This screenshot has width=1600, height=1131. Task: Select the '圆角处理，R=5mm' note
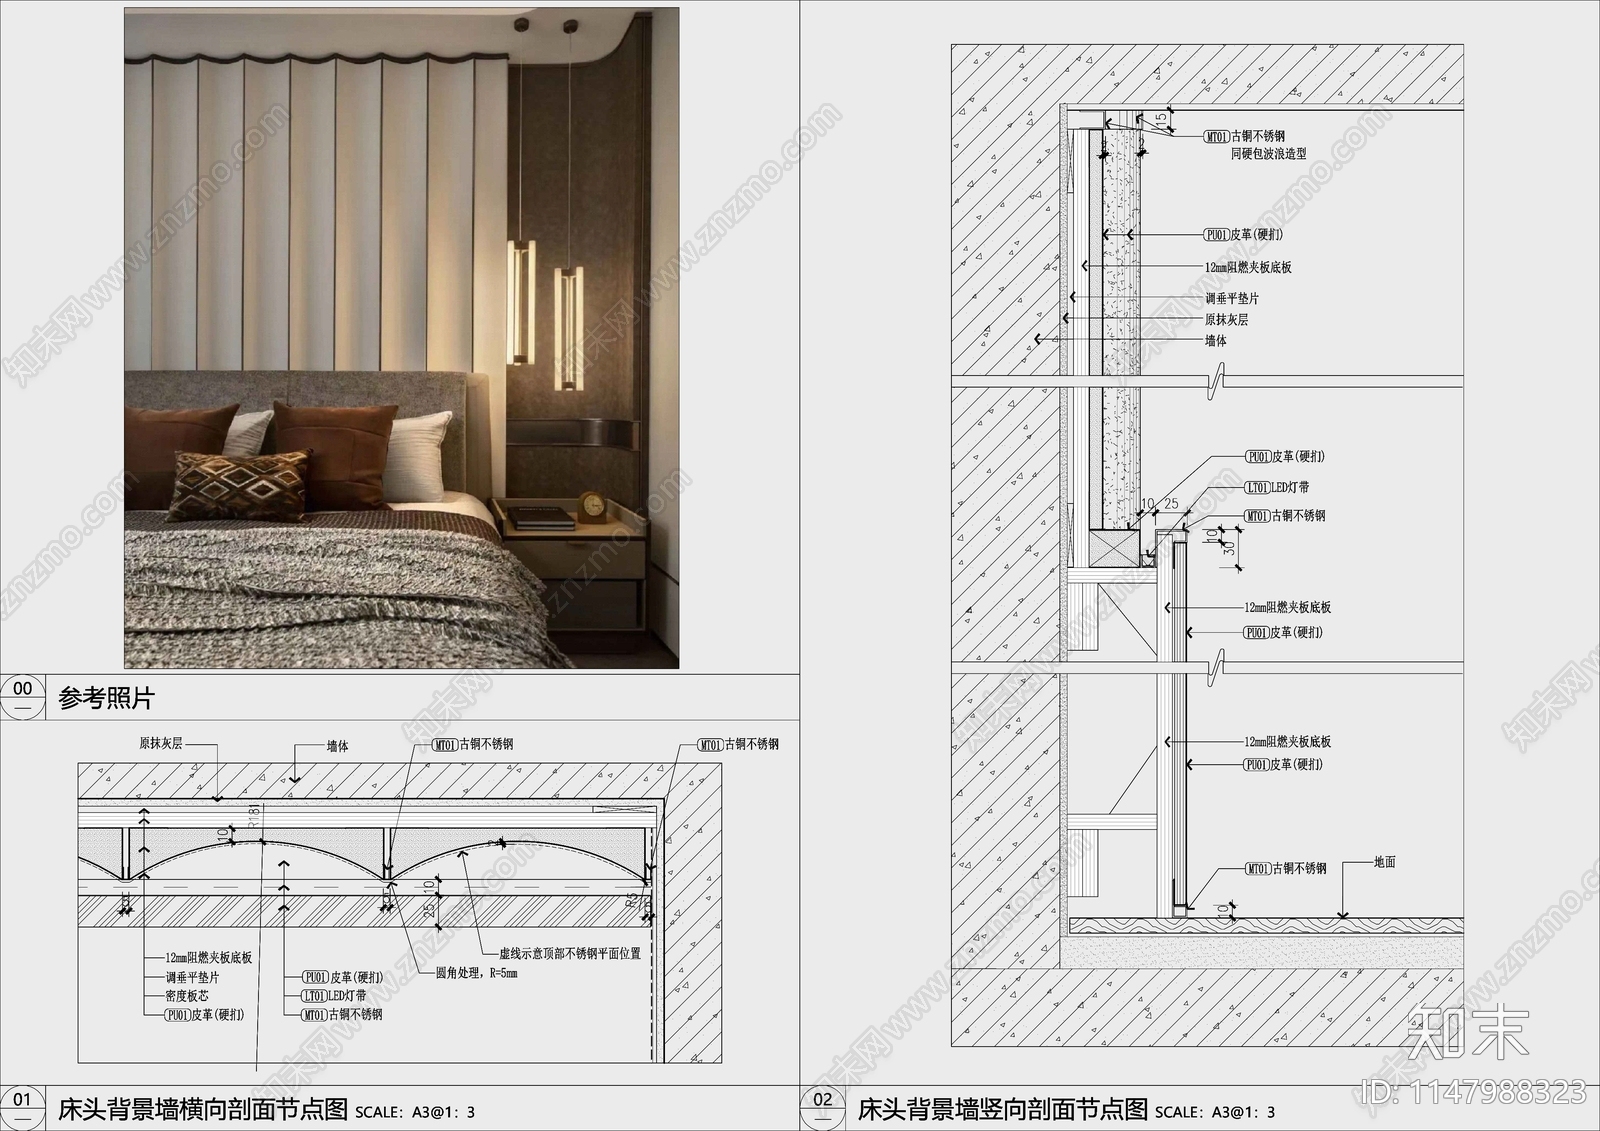click(x=477, y=972)
